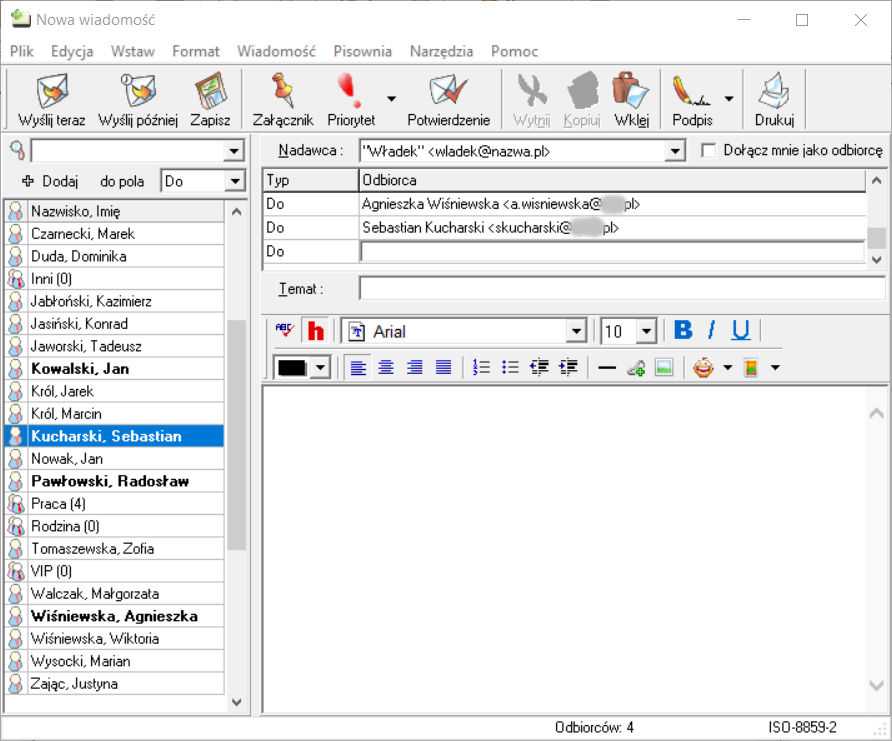The height and width of the screenshot is (741, 892).
Task: Click the Nazwisko, Imię column header
Action: 125,212
